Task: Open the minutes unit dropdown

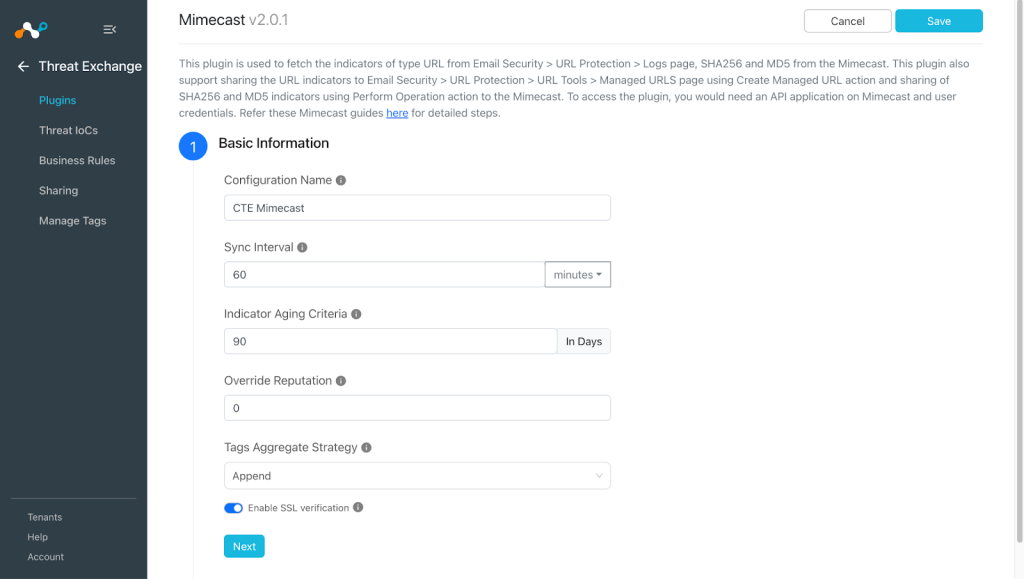Action: 578,275
